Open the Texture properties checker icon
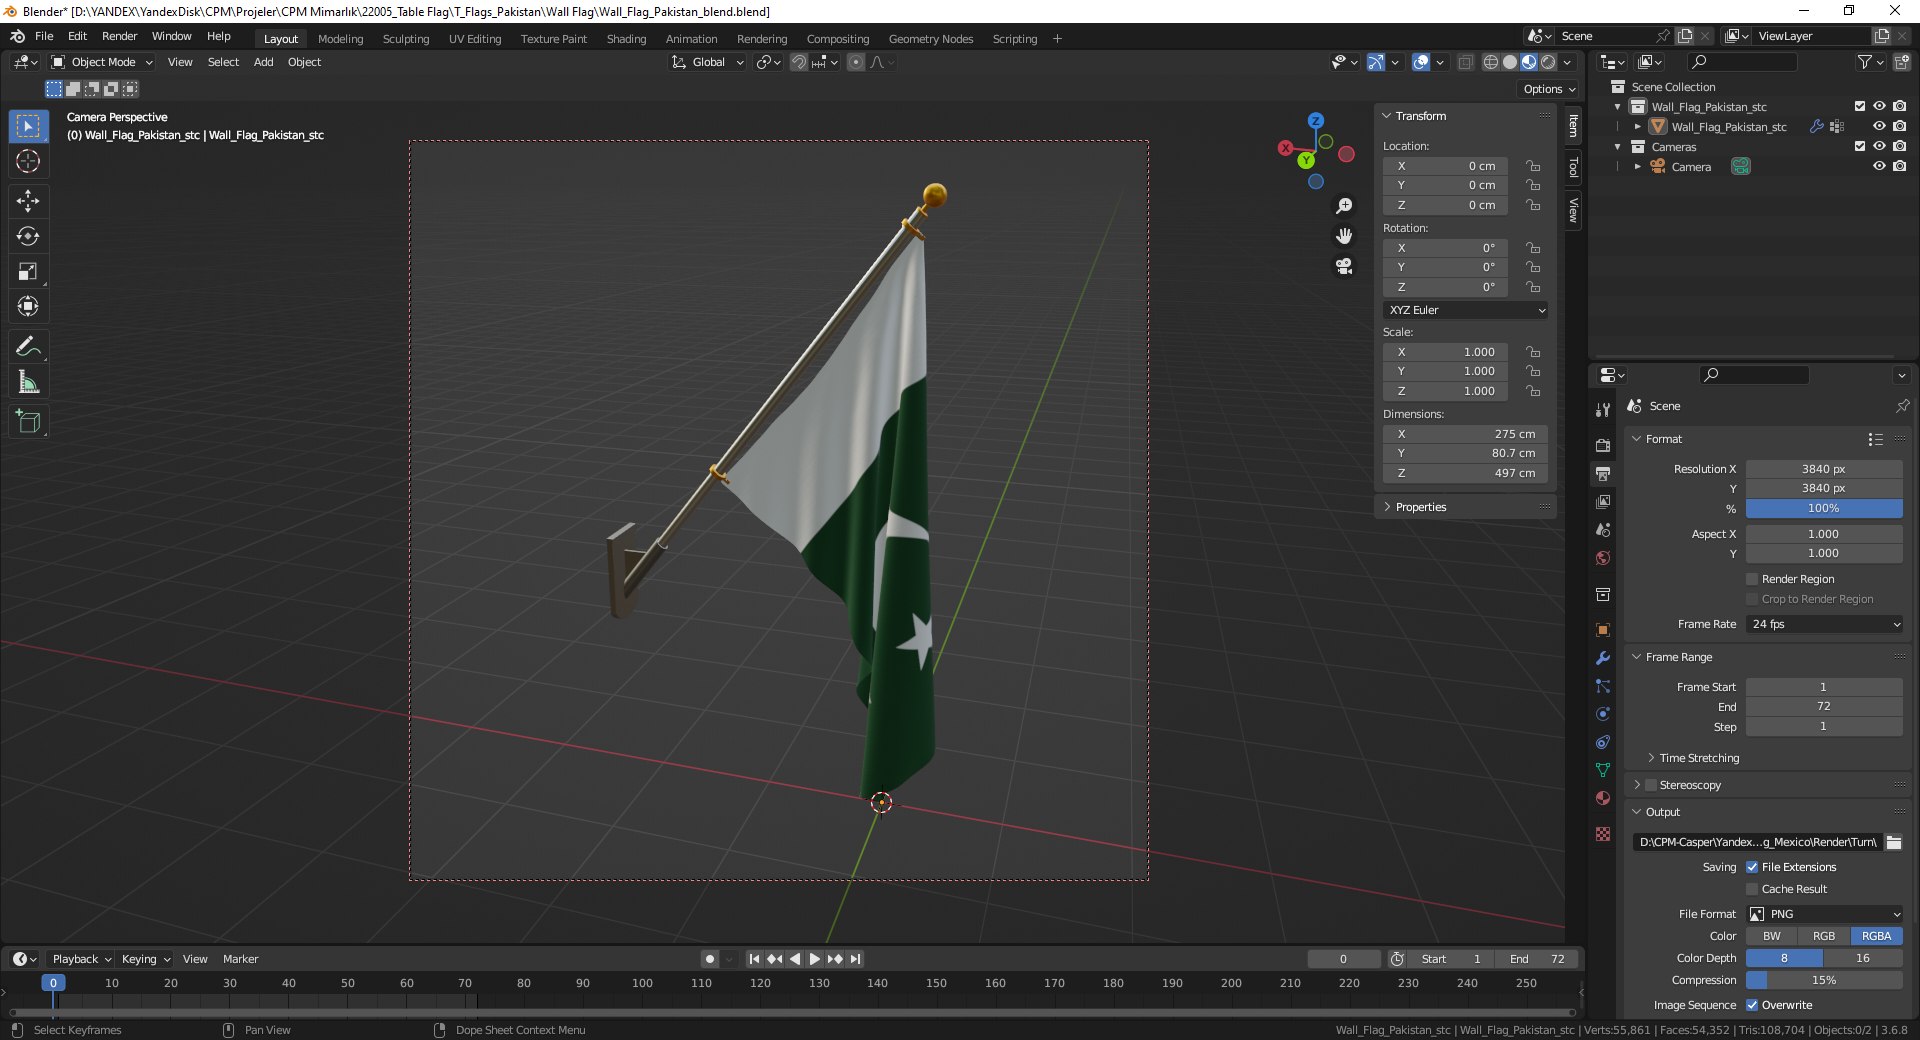 1603,833
